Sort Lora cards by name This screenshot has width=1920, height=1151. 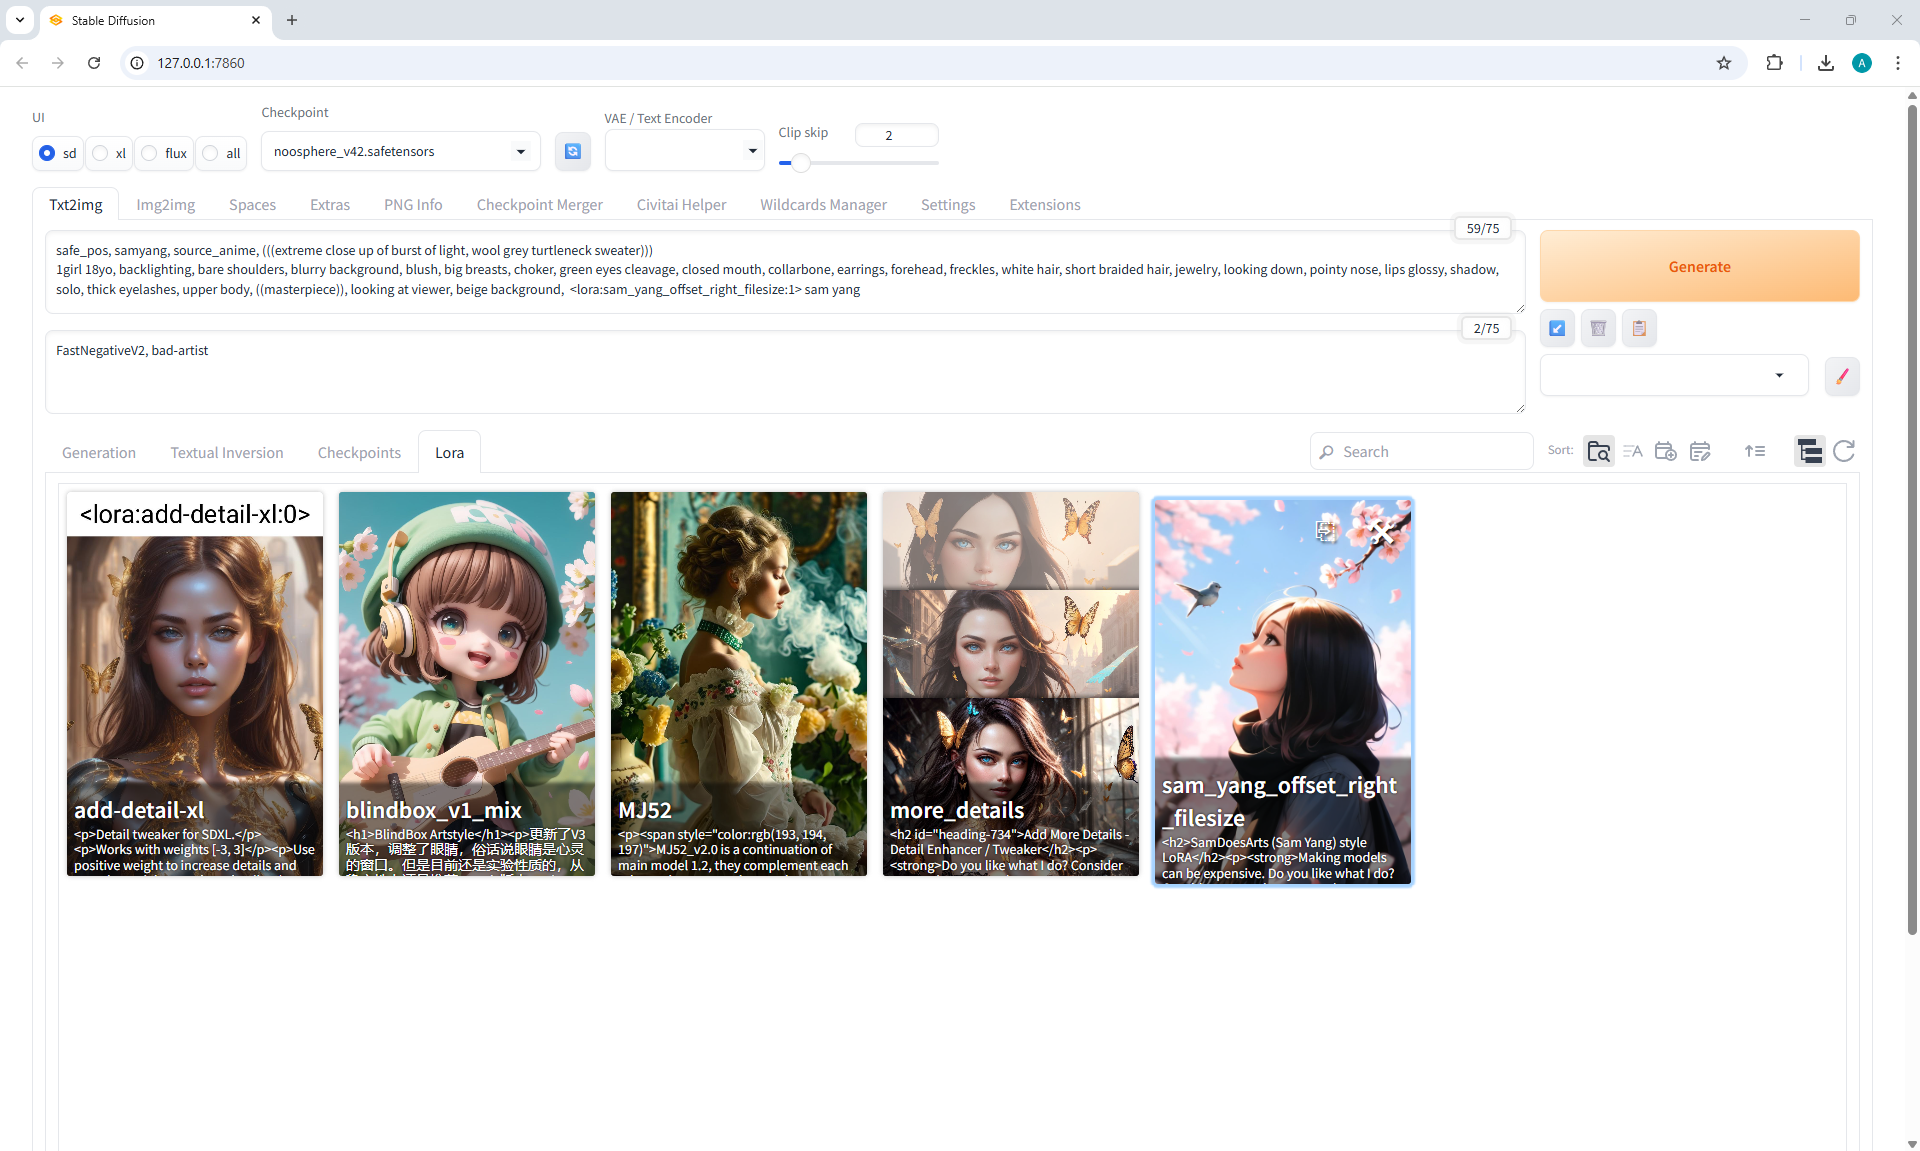tap(1633, 452)
